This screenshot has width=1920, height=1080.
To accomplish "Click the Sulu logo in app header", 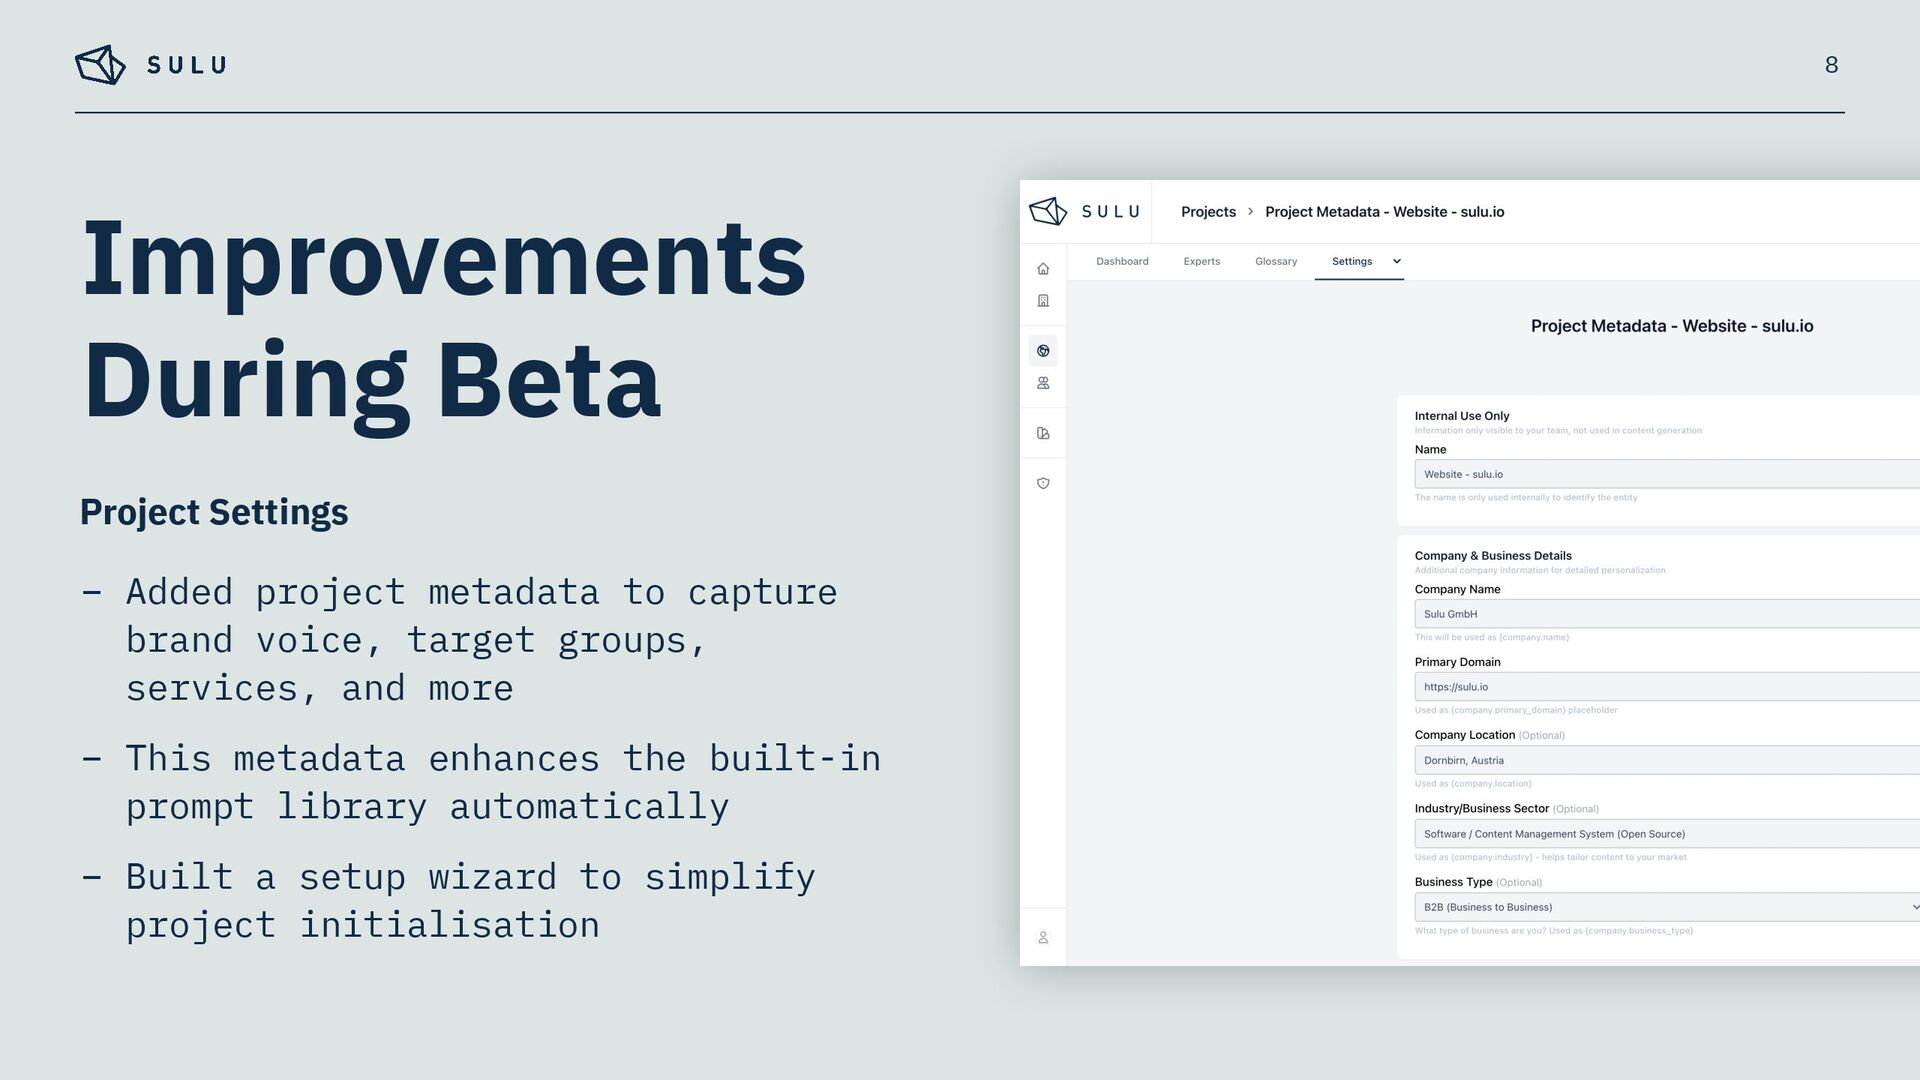I will click(x=1085, y=211).
